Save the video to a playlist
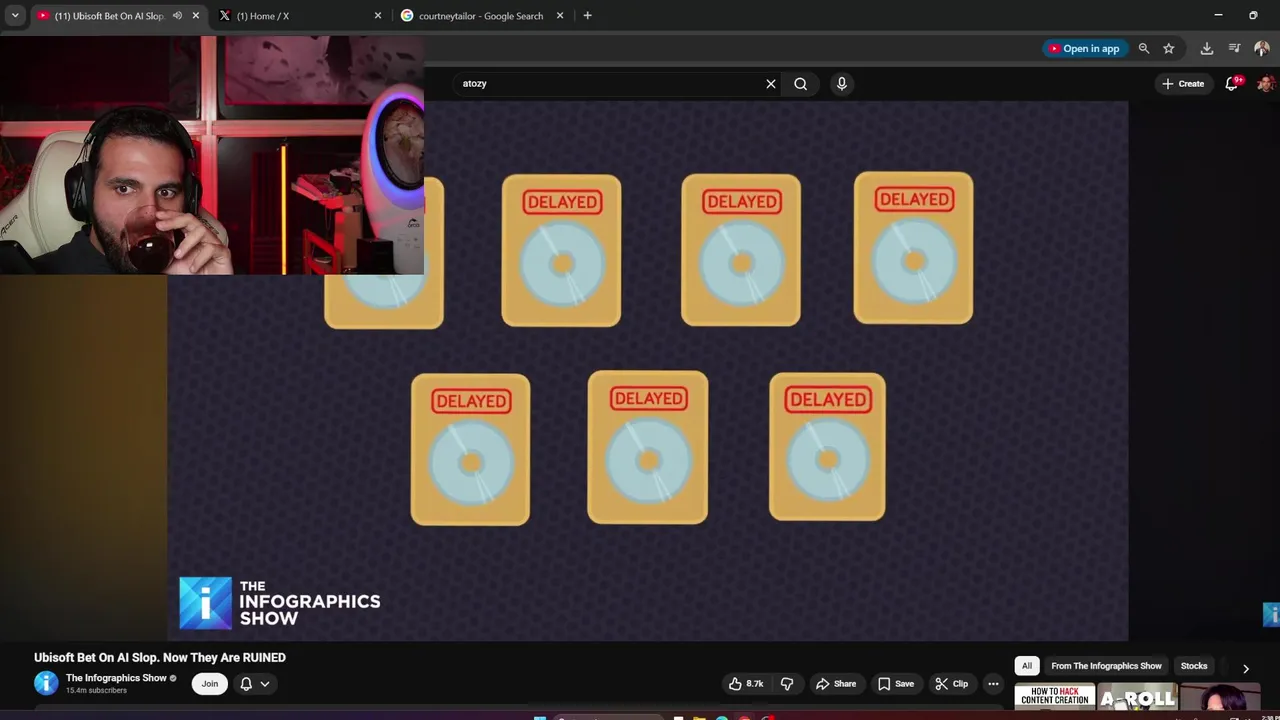 (x=895, y=684)
